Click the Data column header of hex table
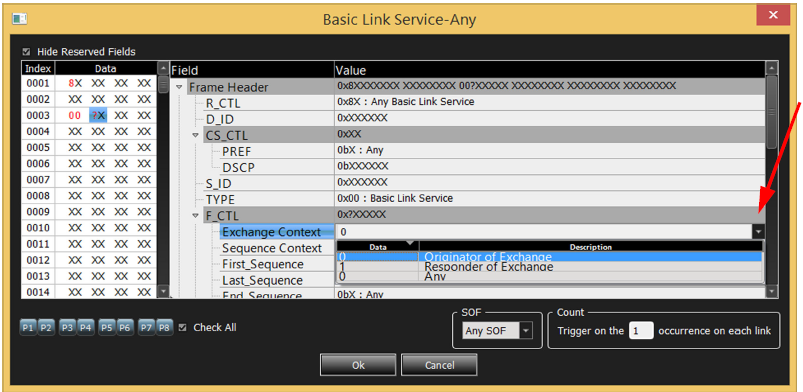 [105, 69]
